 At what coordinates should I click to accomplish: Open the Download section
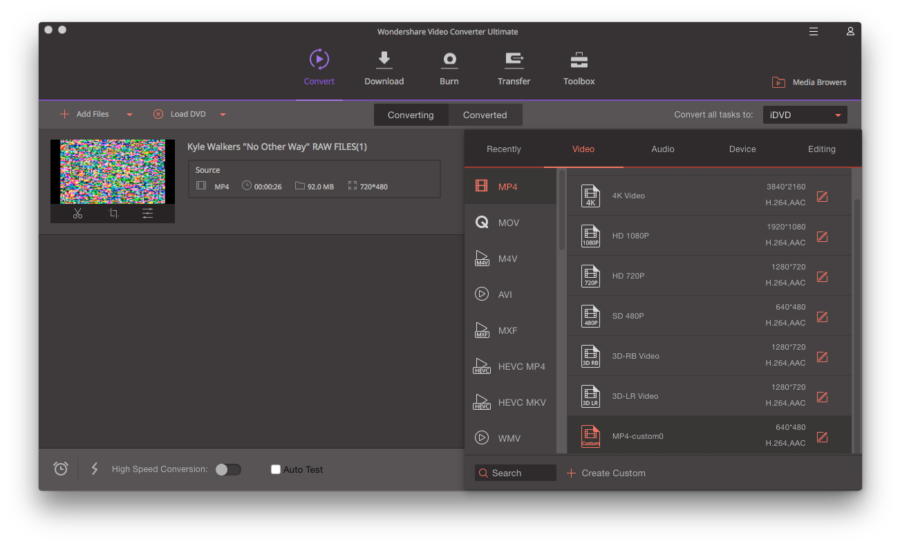click(384, 68)
